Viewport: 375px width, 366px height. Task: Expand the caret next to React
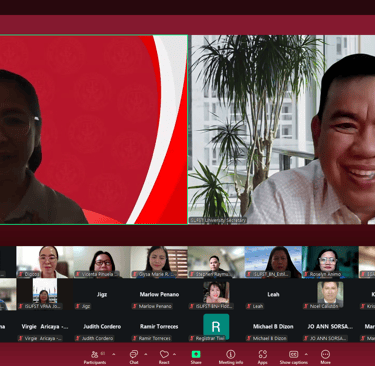pyautogui.click(x=174, y=354)
